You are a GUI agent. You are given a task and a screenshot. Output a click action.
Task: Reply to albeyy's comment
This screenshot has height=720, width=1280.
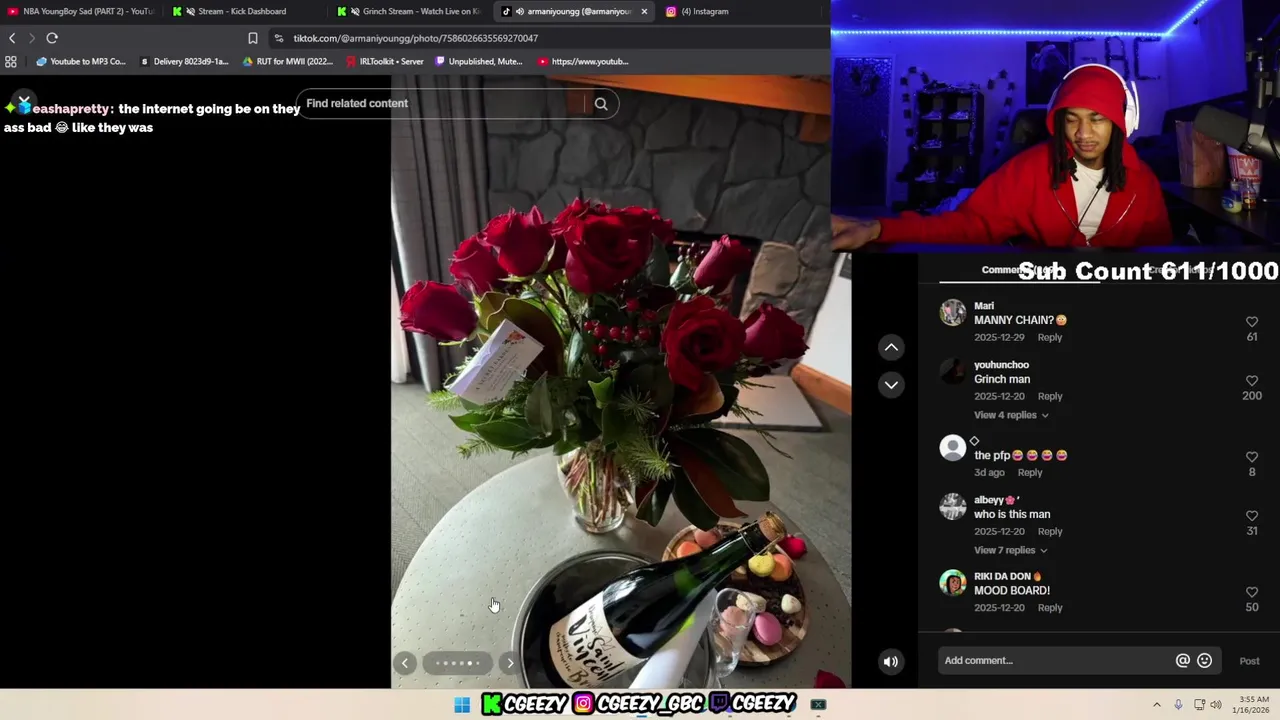click(x=1049, y=531)
